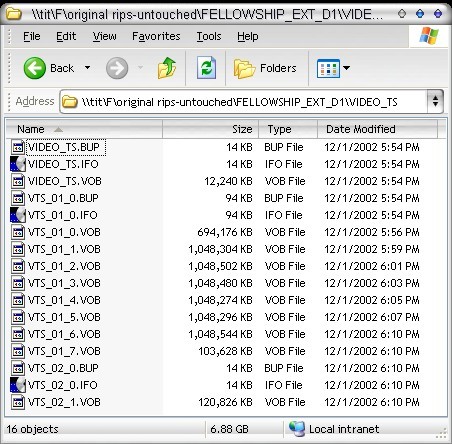452x444 pixels.
Task: Toggle the Folders pane button
Action: 265,68
